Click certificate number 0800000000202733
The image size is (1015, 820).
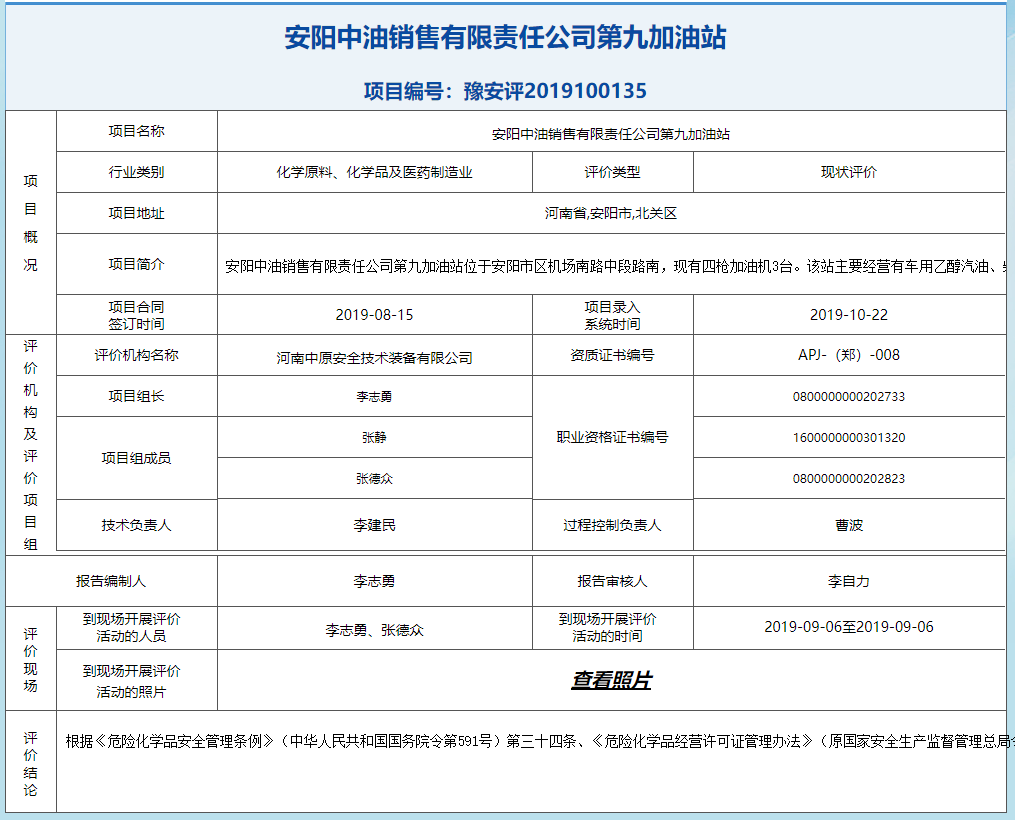coord(849,397)
